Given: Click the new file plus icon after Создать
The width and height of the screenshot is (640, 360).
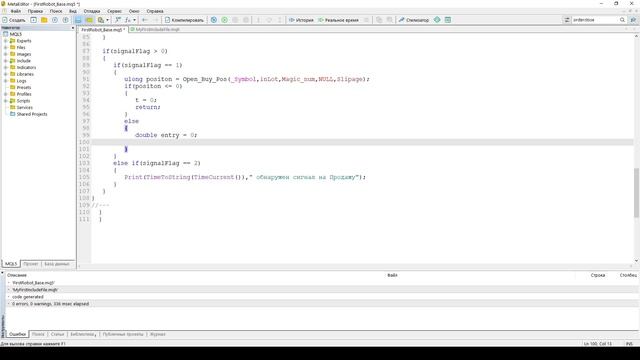Looking at the screenshot, I should click(33, 20).
